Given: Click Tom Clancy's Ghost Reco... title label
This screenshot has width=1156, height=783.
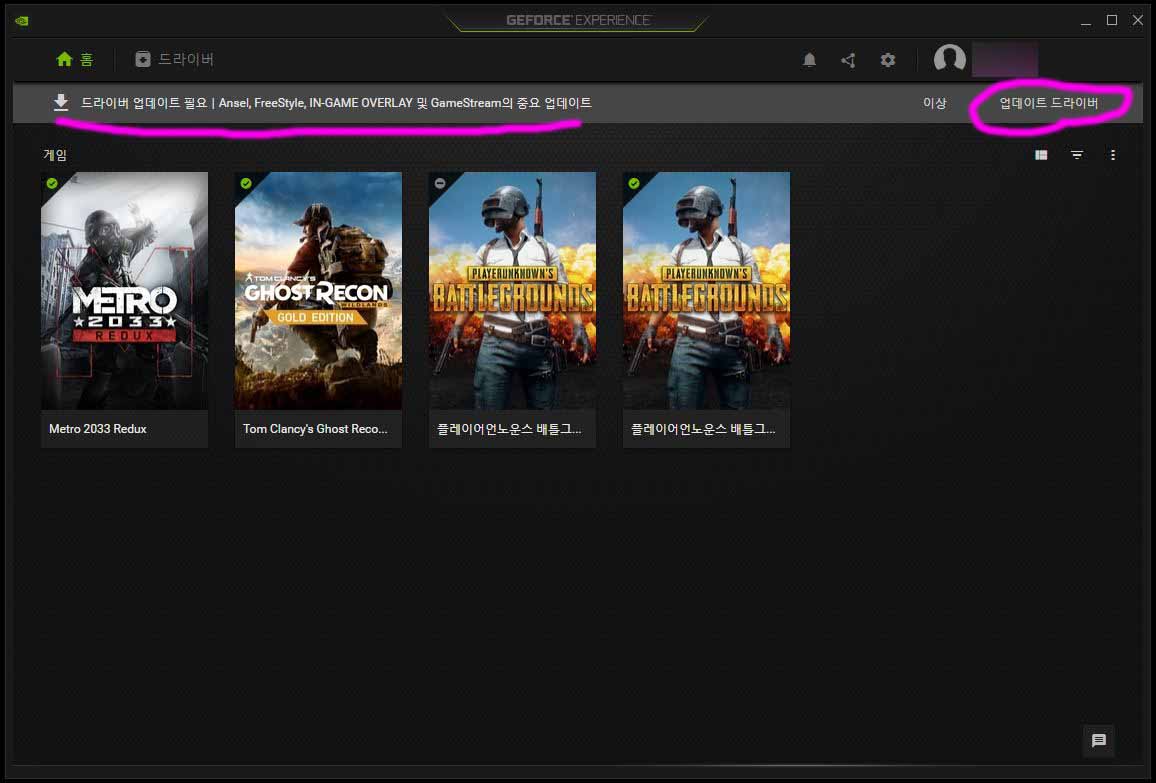Looking at the screenshot, I should tap(315, 429).
